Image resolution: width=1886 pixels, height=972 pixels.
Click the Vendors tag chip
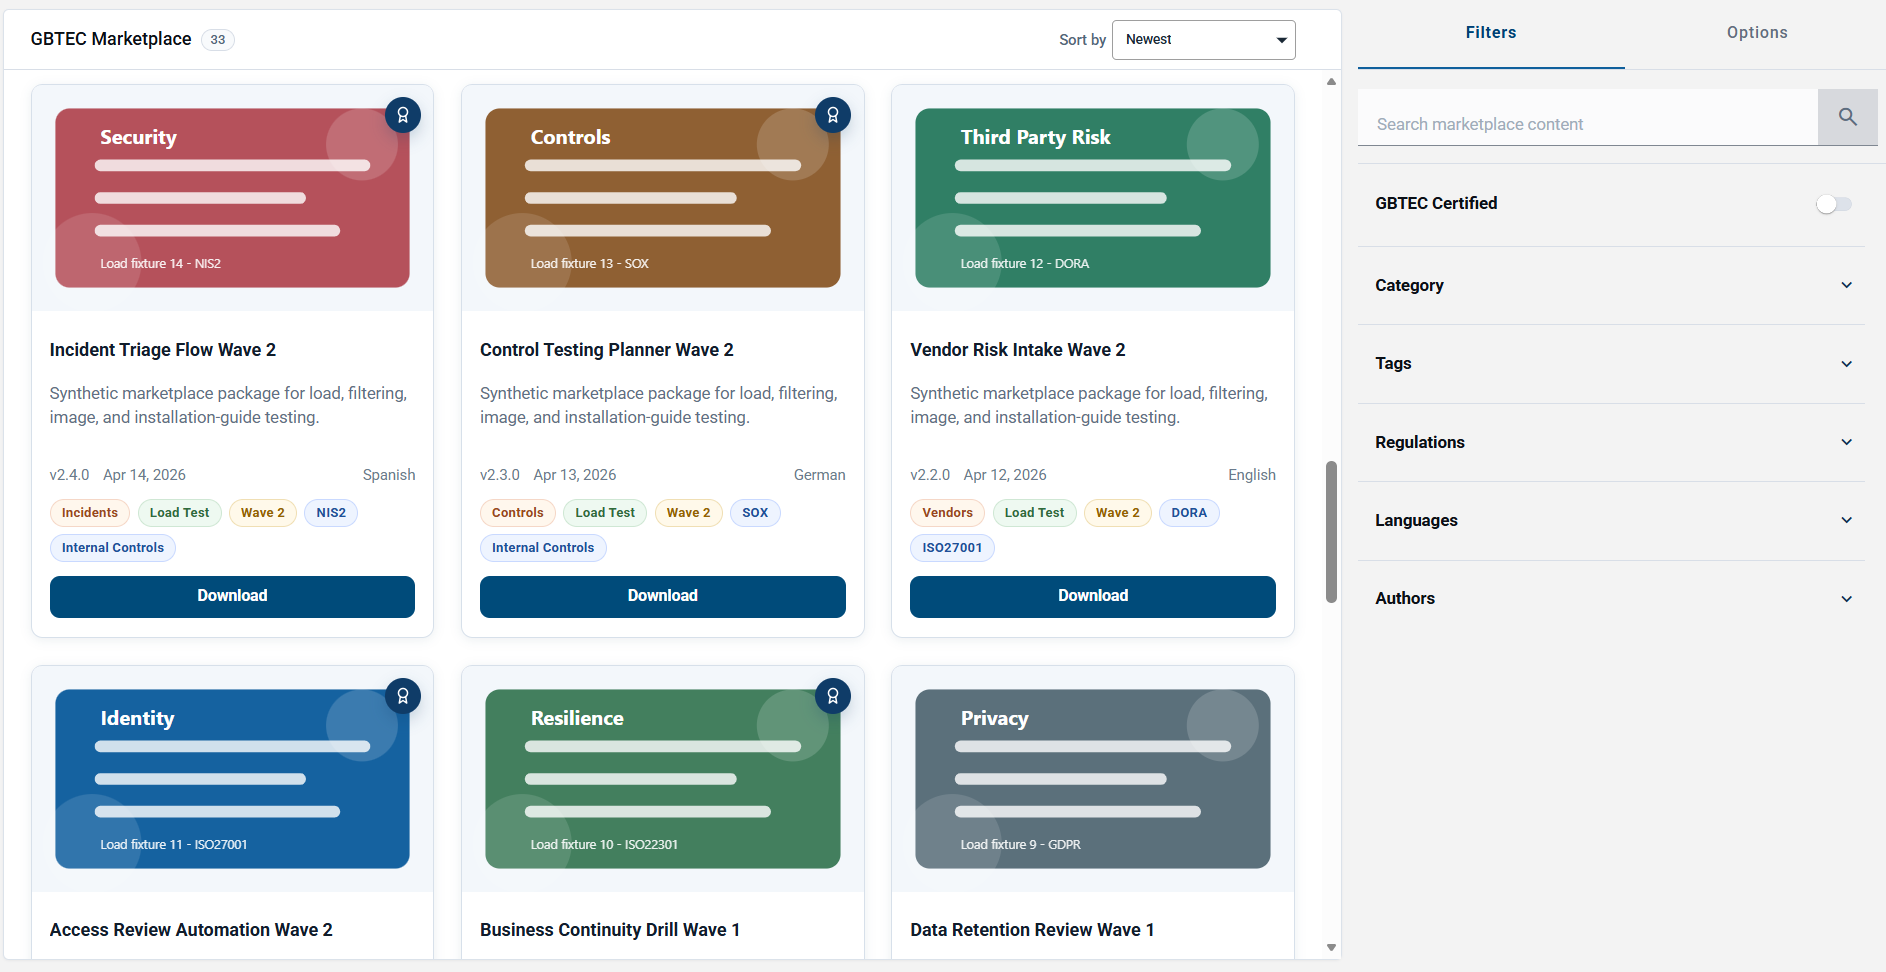point(947,513)
